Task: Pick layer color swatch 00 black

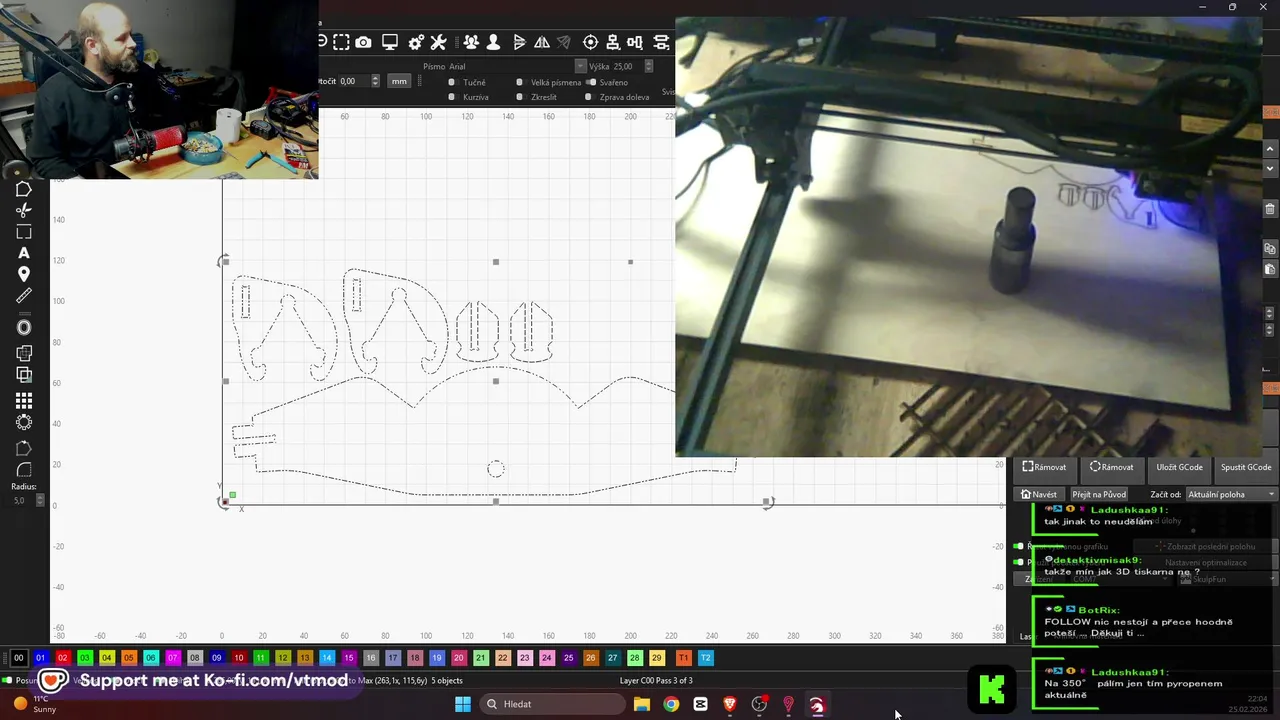Action: tap(18, 658)
